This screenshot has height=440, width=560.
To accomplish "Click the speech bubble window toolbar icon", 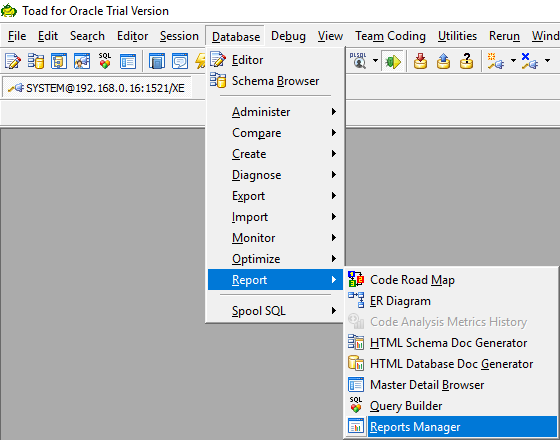I will point(180,61).
